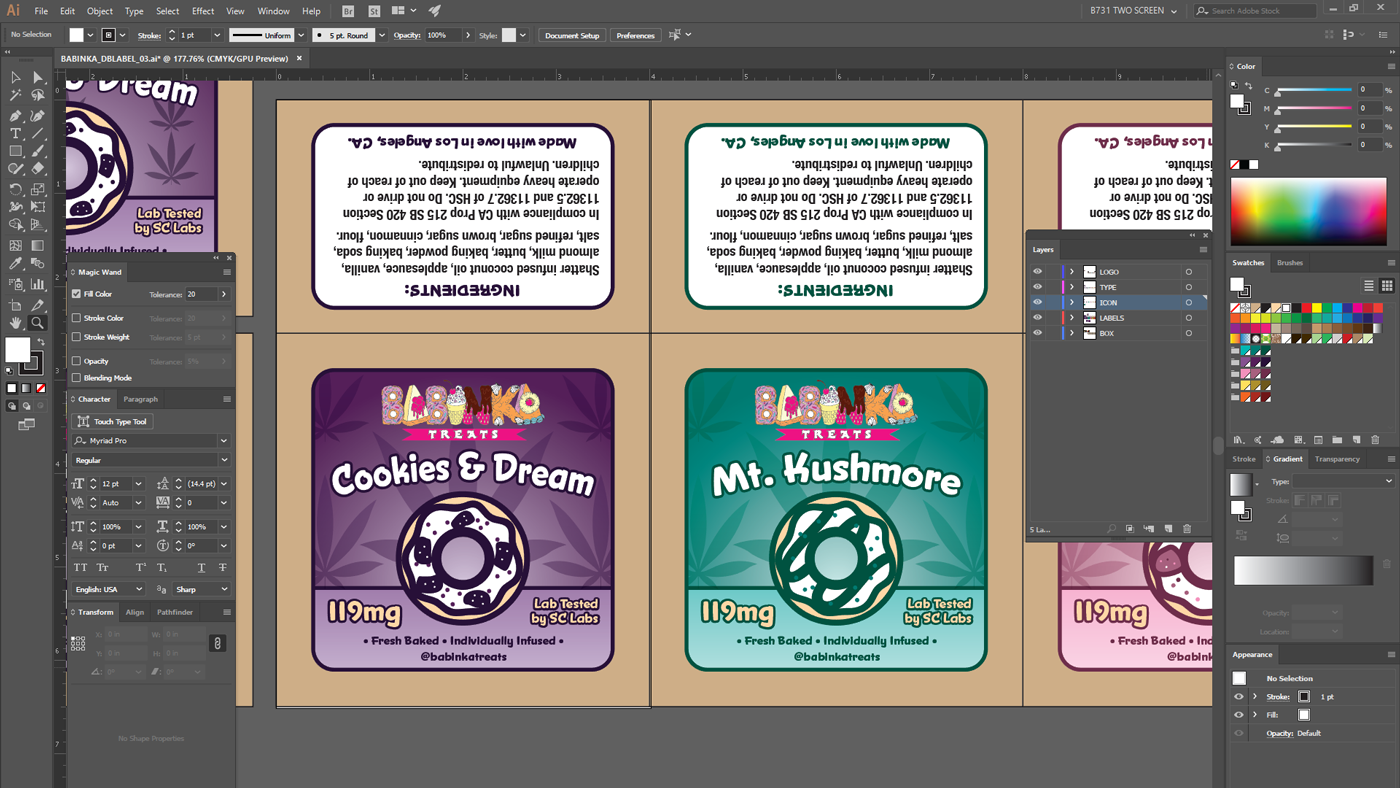
Task: Open the File menu
Action: [41, 11]
